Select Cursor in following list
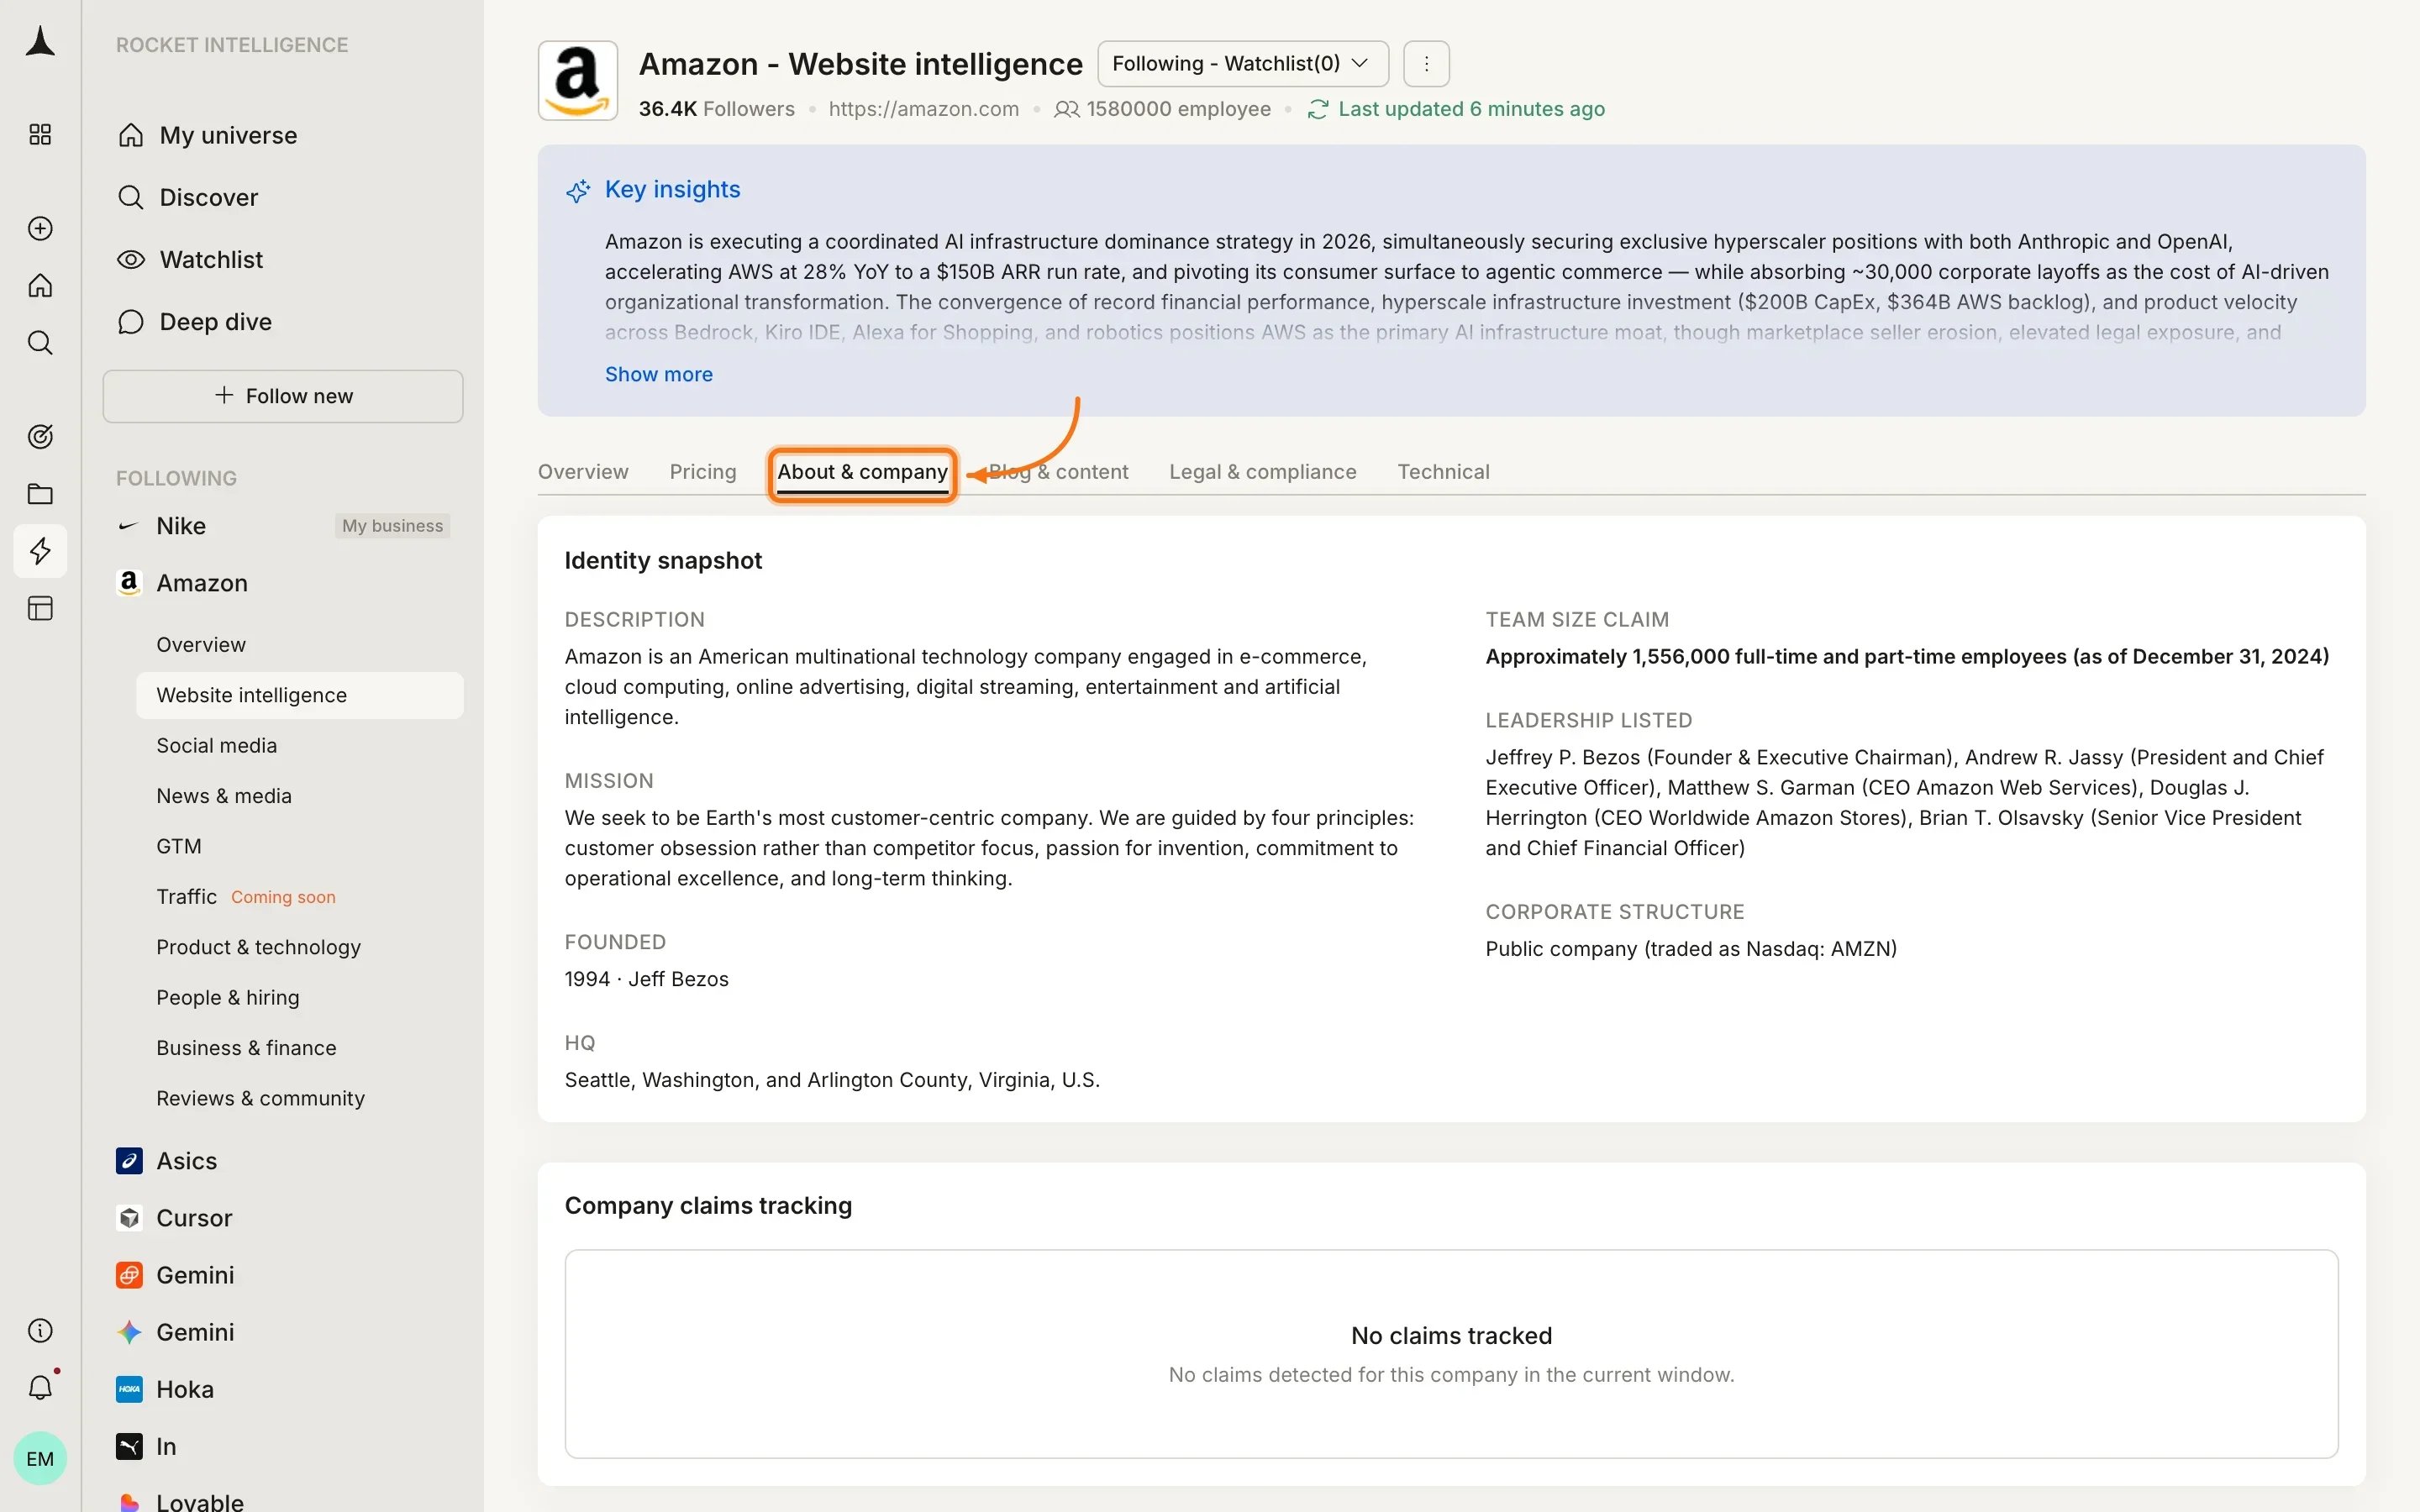2420x1512 pixels. [194, 1217]
